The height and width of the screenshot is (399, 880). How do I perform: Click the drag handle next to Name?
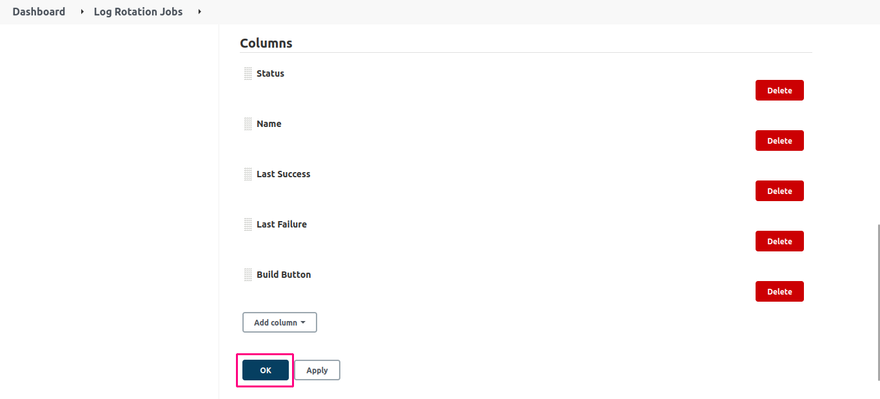coord(248,124)
